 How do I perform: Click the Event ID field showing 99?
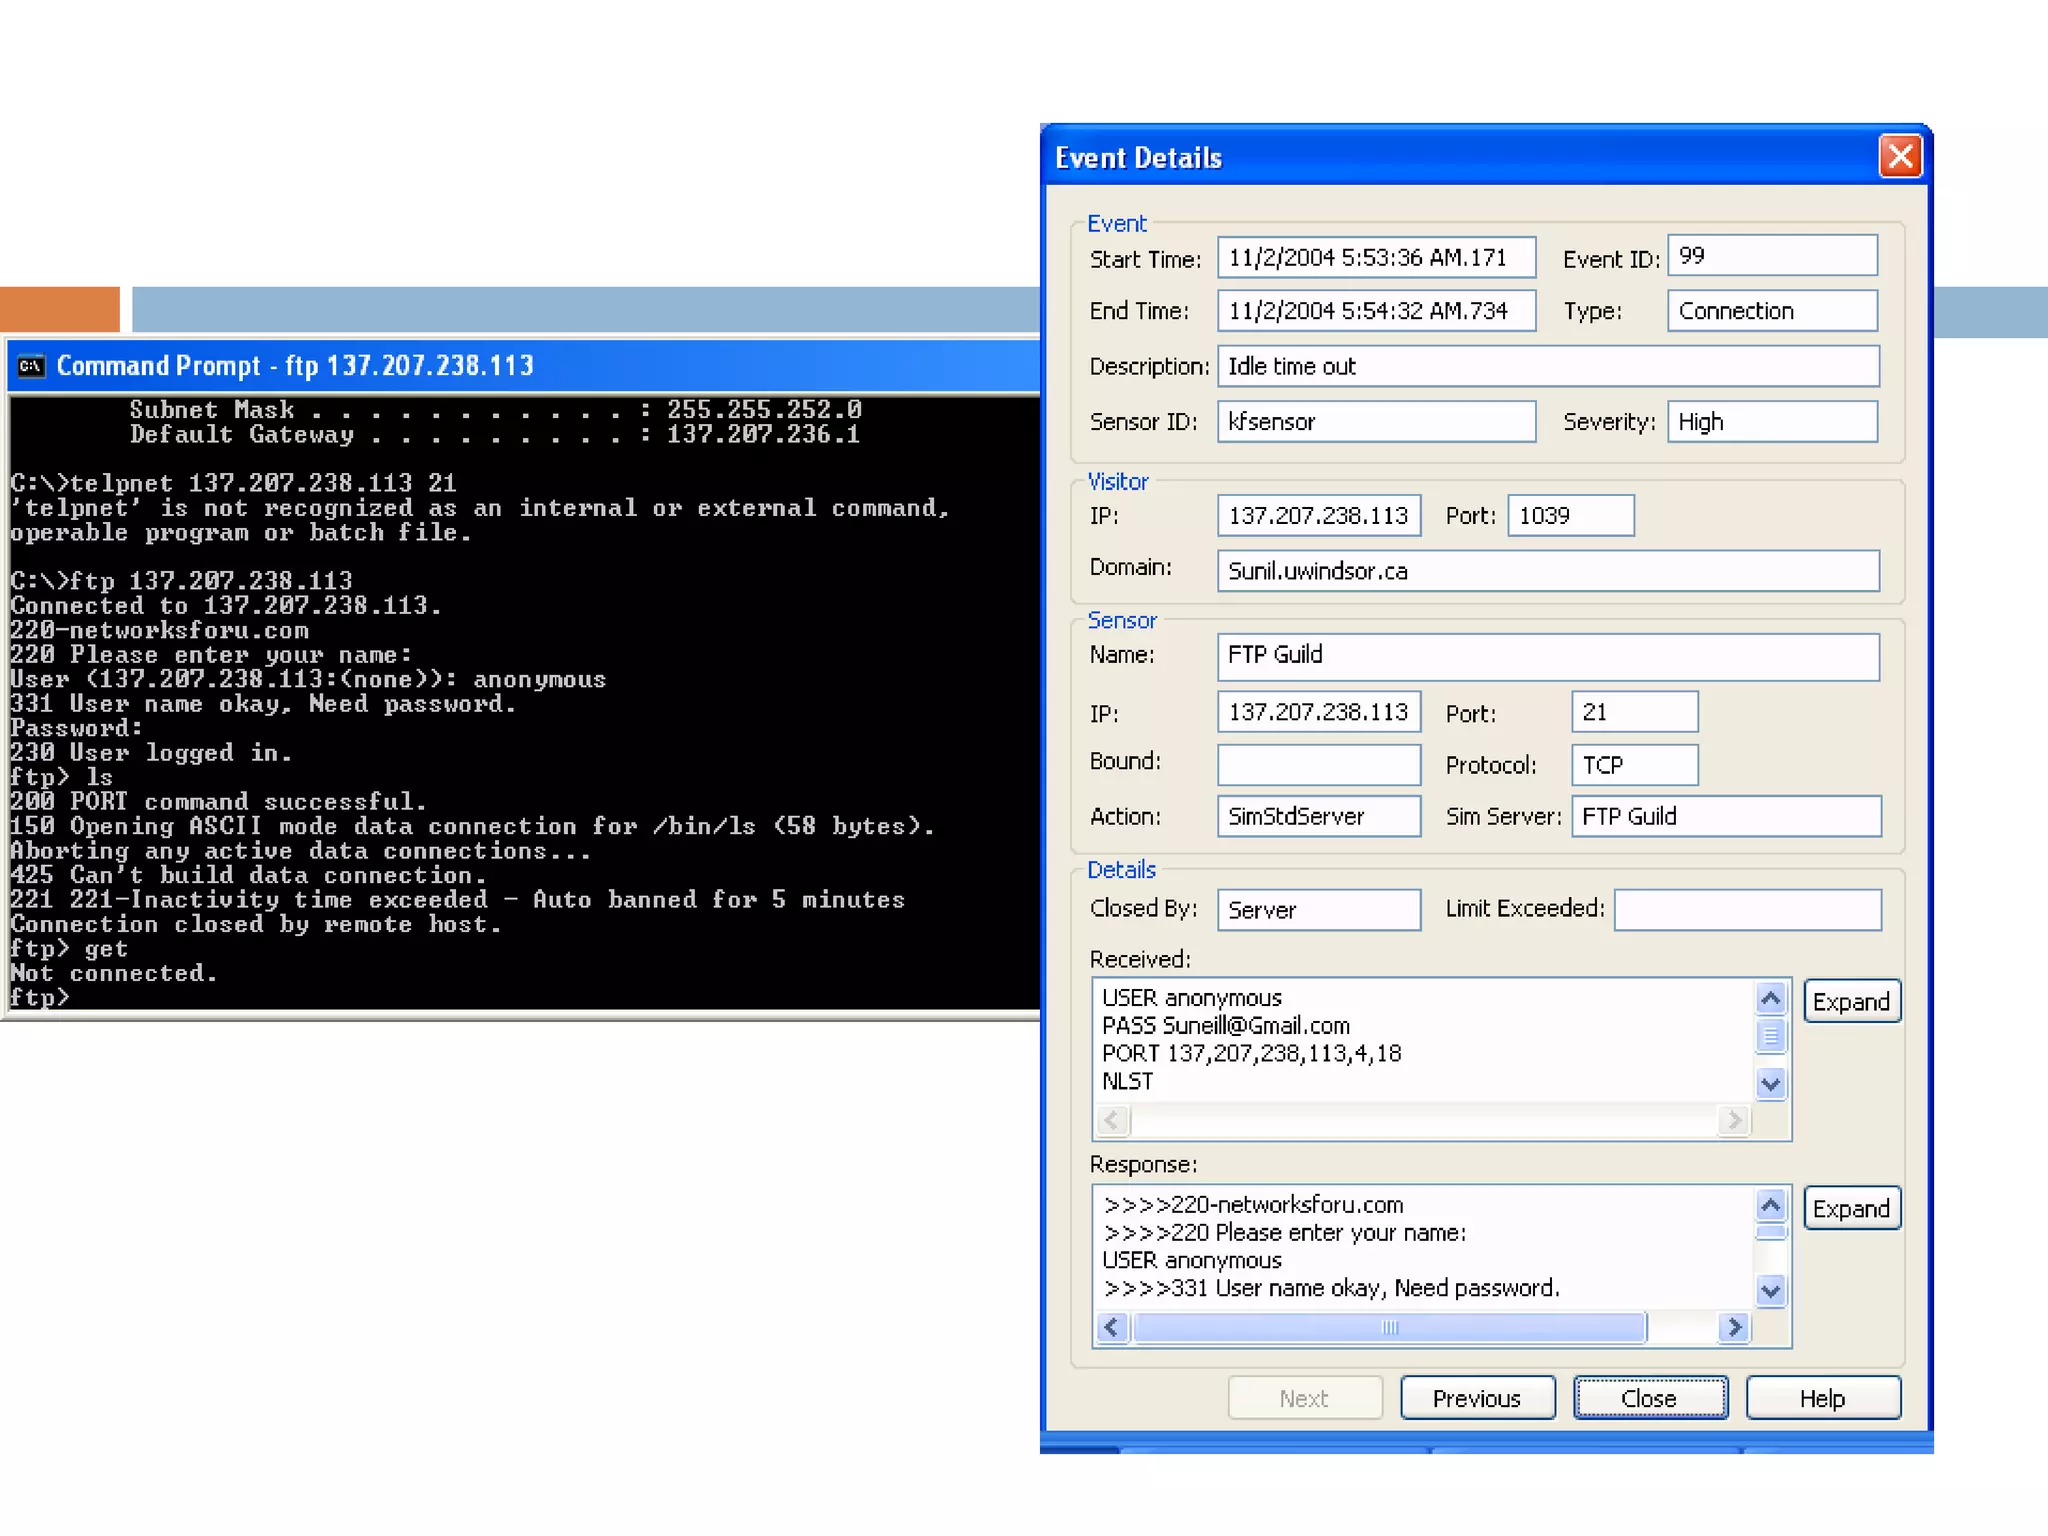click(x=1772, y=255)
